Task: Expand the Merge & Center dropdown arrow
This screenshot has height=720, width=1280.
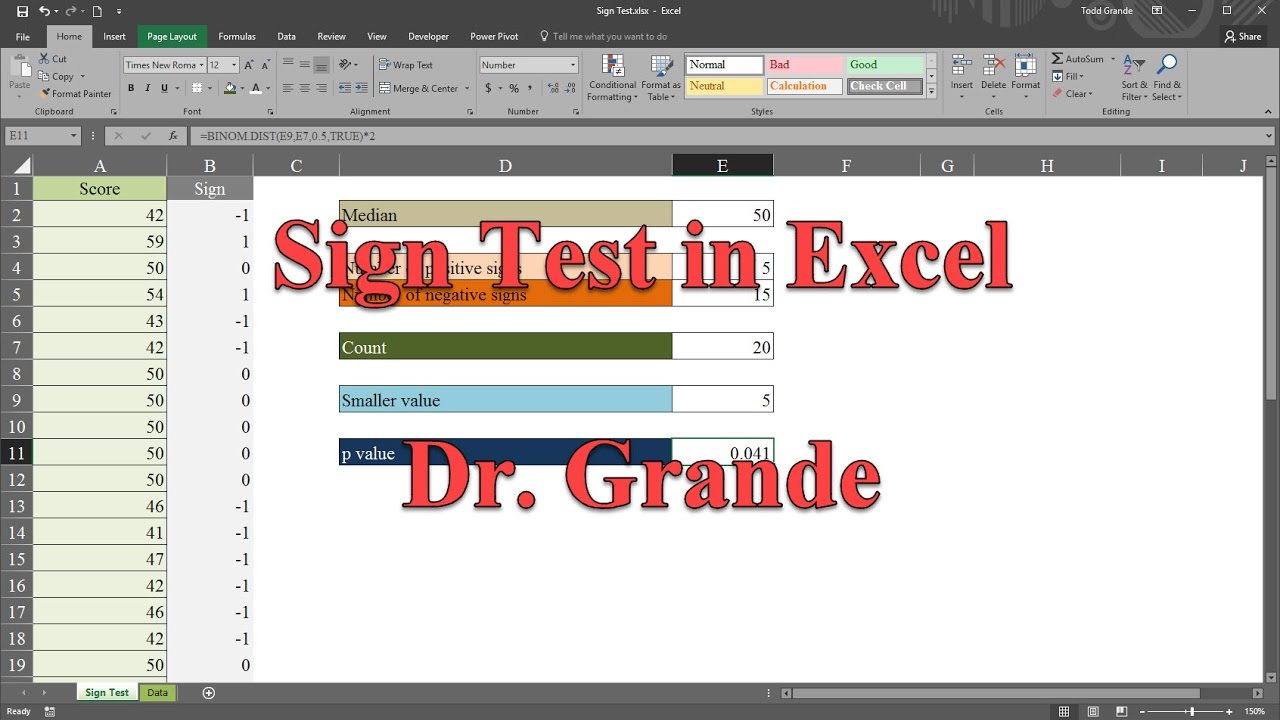Action: [466, 88]
